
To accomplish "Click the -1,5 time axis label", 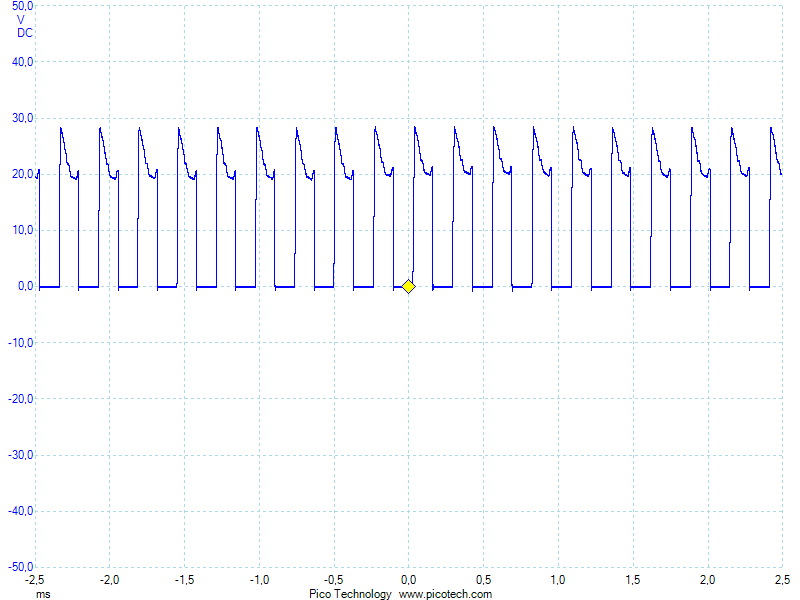I will coord(184,580).
